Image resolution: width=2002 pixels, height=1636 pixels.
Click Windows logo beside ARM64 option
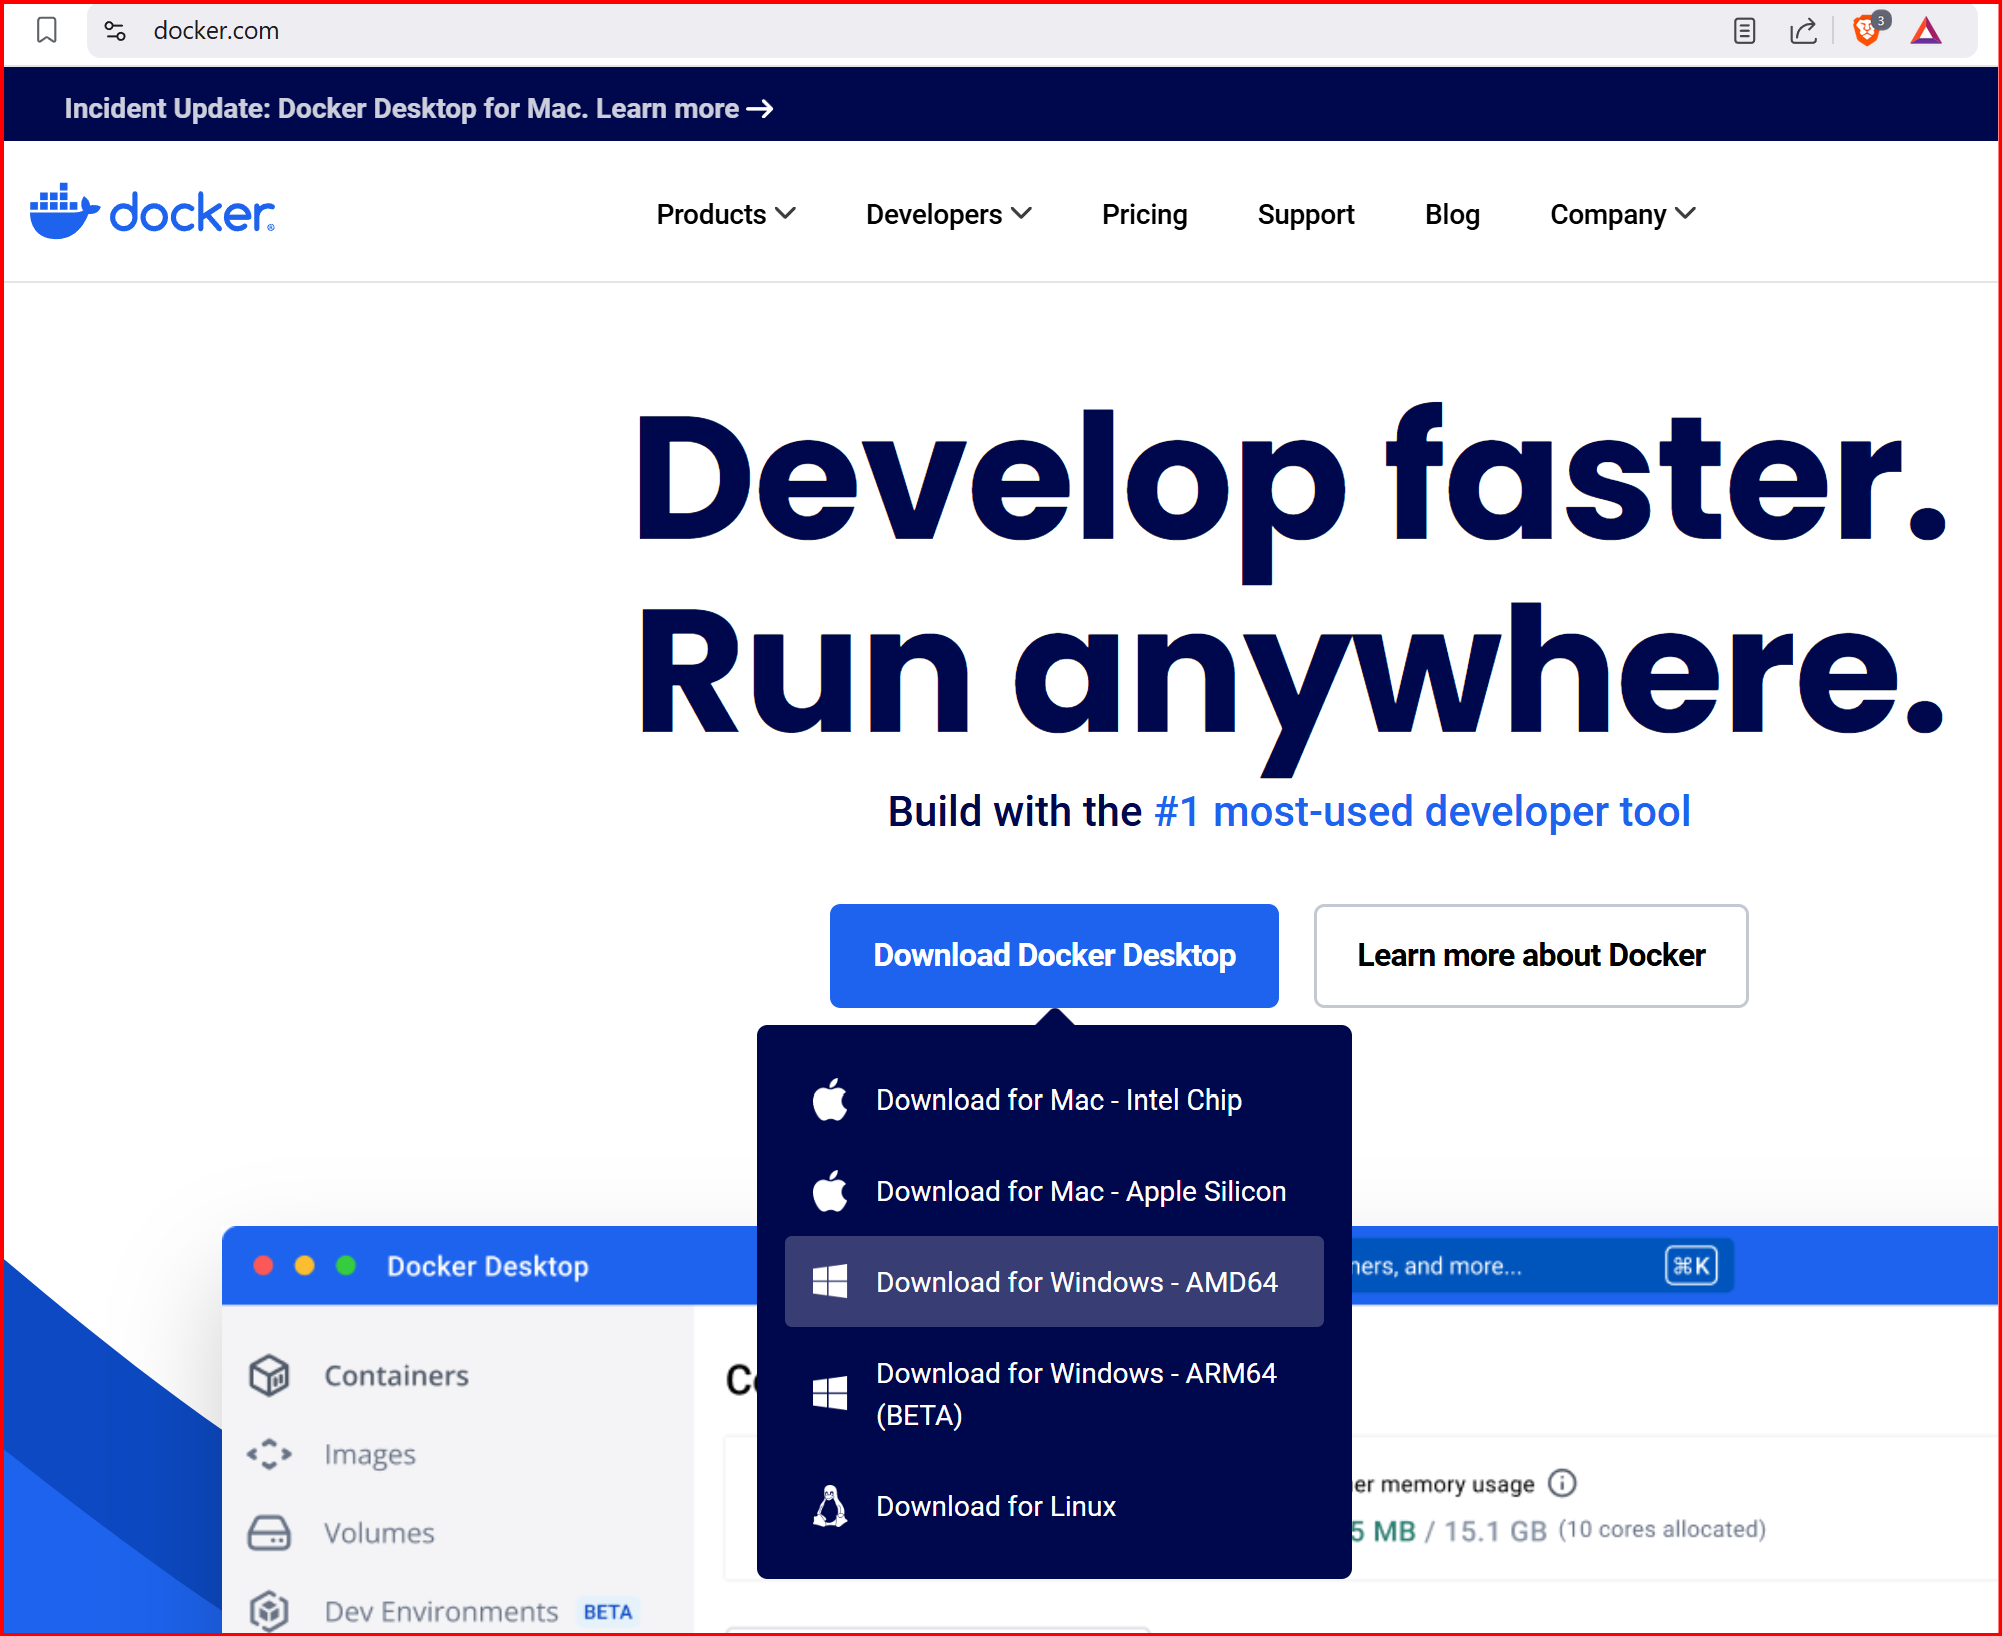pos(830,1393)
